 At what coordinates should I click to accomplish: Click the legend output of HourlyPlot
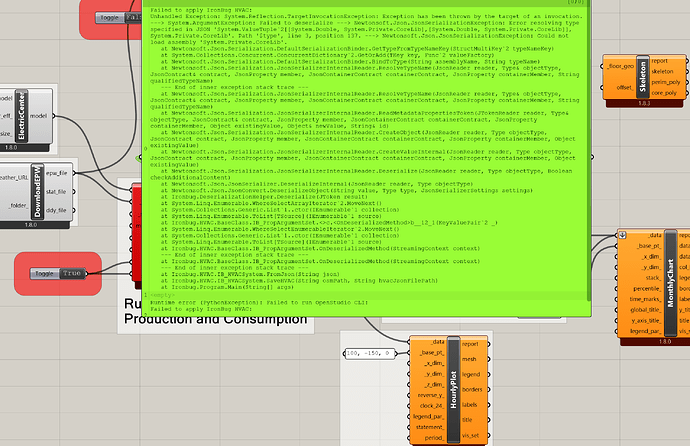tap(471, 374)
